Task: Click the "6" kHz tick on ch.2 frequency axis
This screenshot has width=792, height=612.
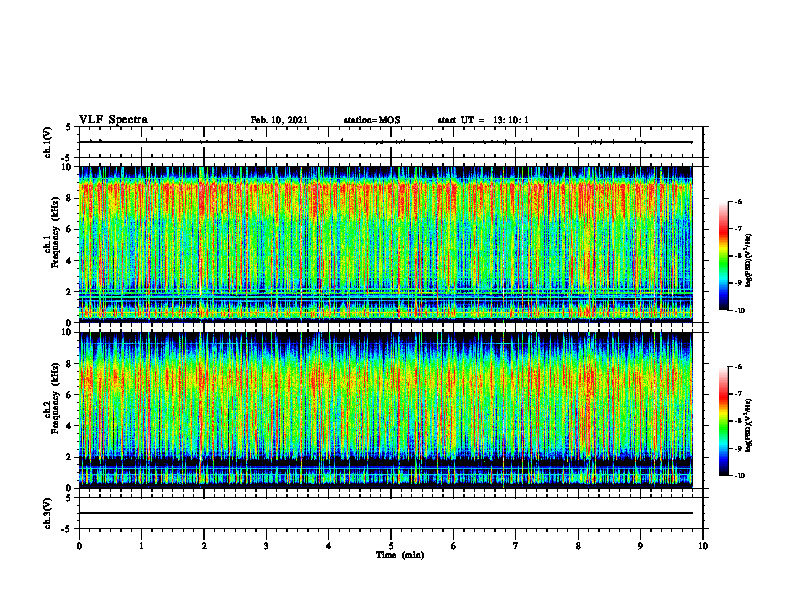Action: (70, 395)
